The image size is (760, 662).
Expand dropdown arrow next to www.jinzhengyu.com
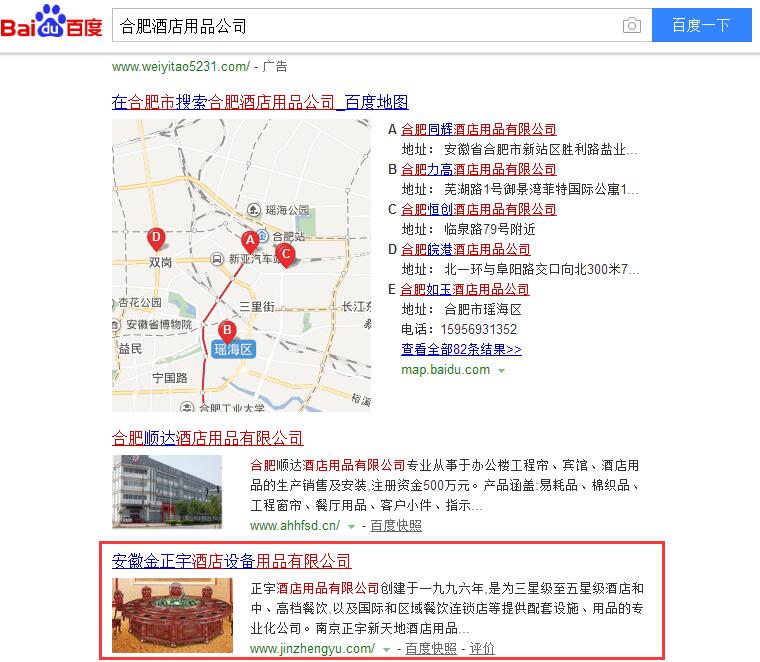[x=386, y=649]
